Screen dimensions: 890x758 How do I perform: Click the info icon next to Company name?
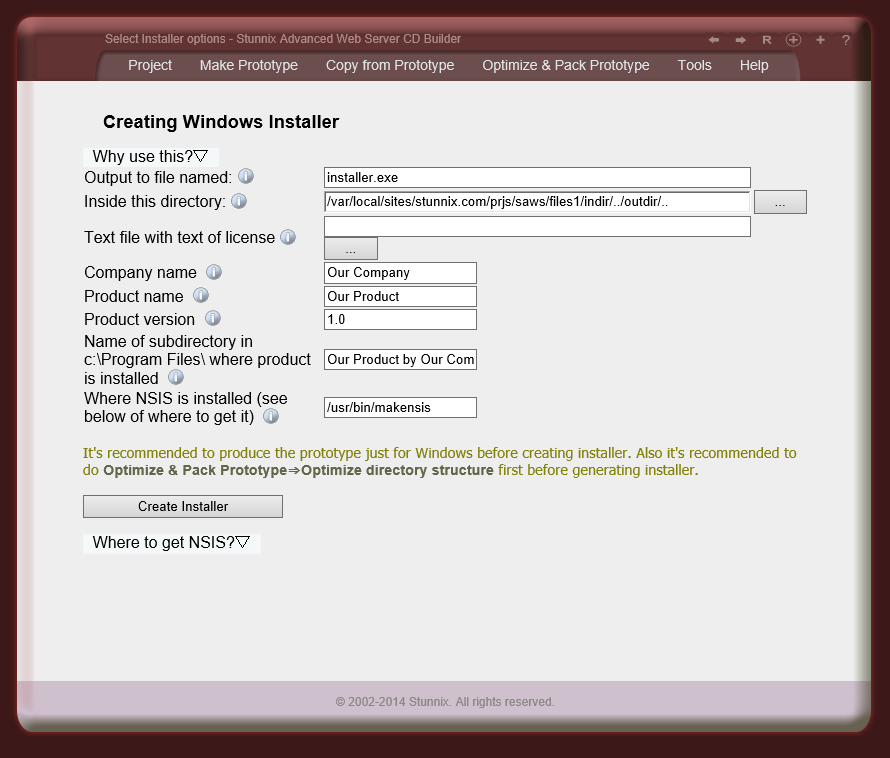213,271
